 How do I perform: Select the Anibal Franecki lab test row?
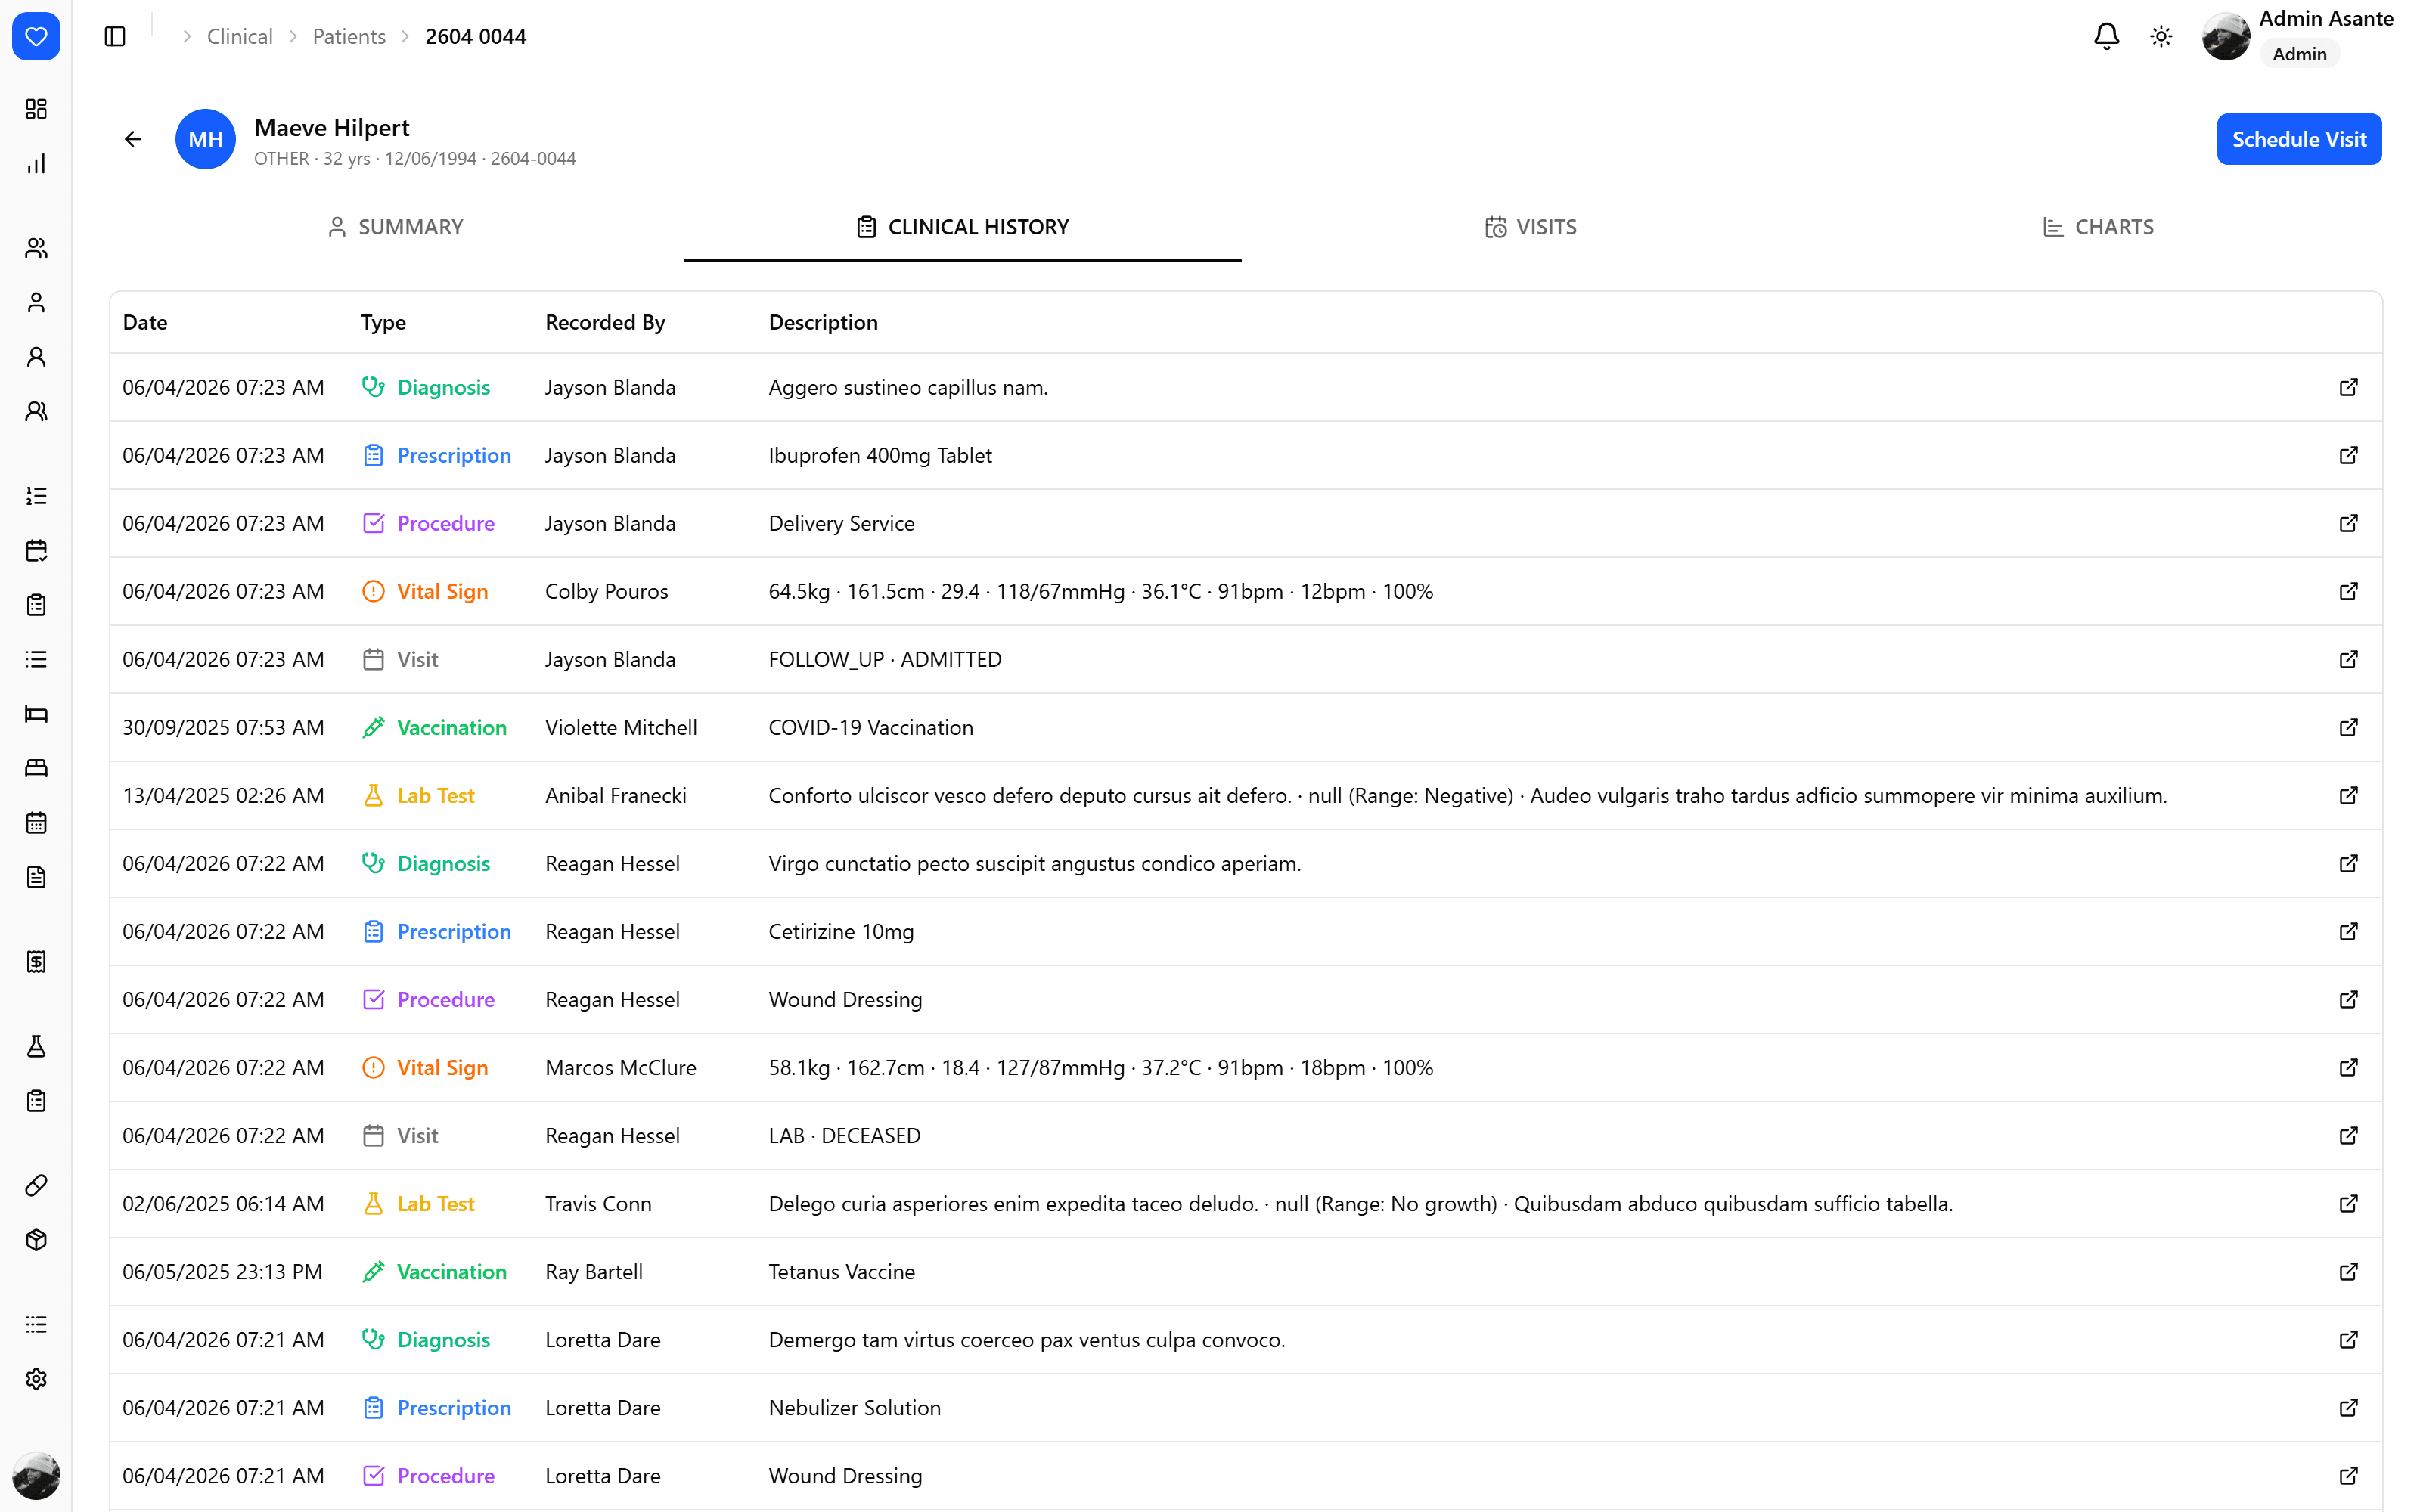(1245, 795)
